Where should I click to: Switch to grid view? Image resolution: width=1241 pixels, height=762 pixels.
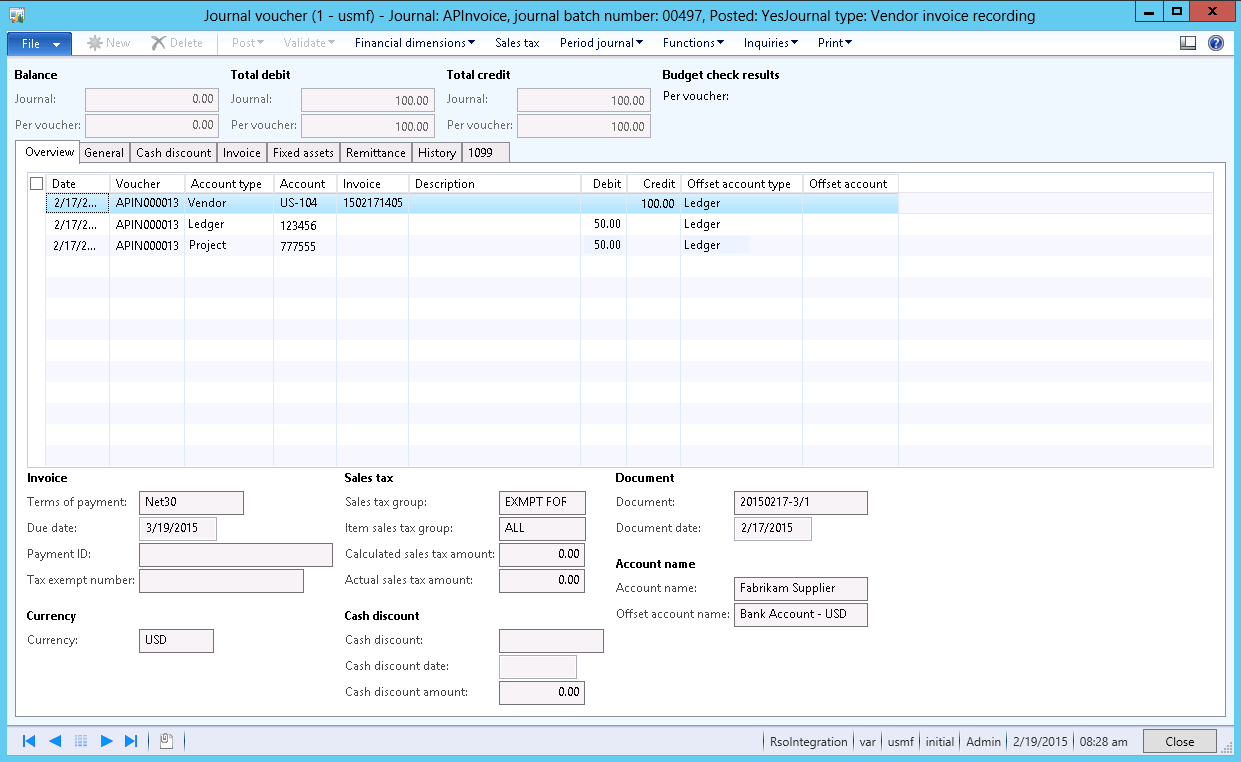[82, 741]
